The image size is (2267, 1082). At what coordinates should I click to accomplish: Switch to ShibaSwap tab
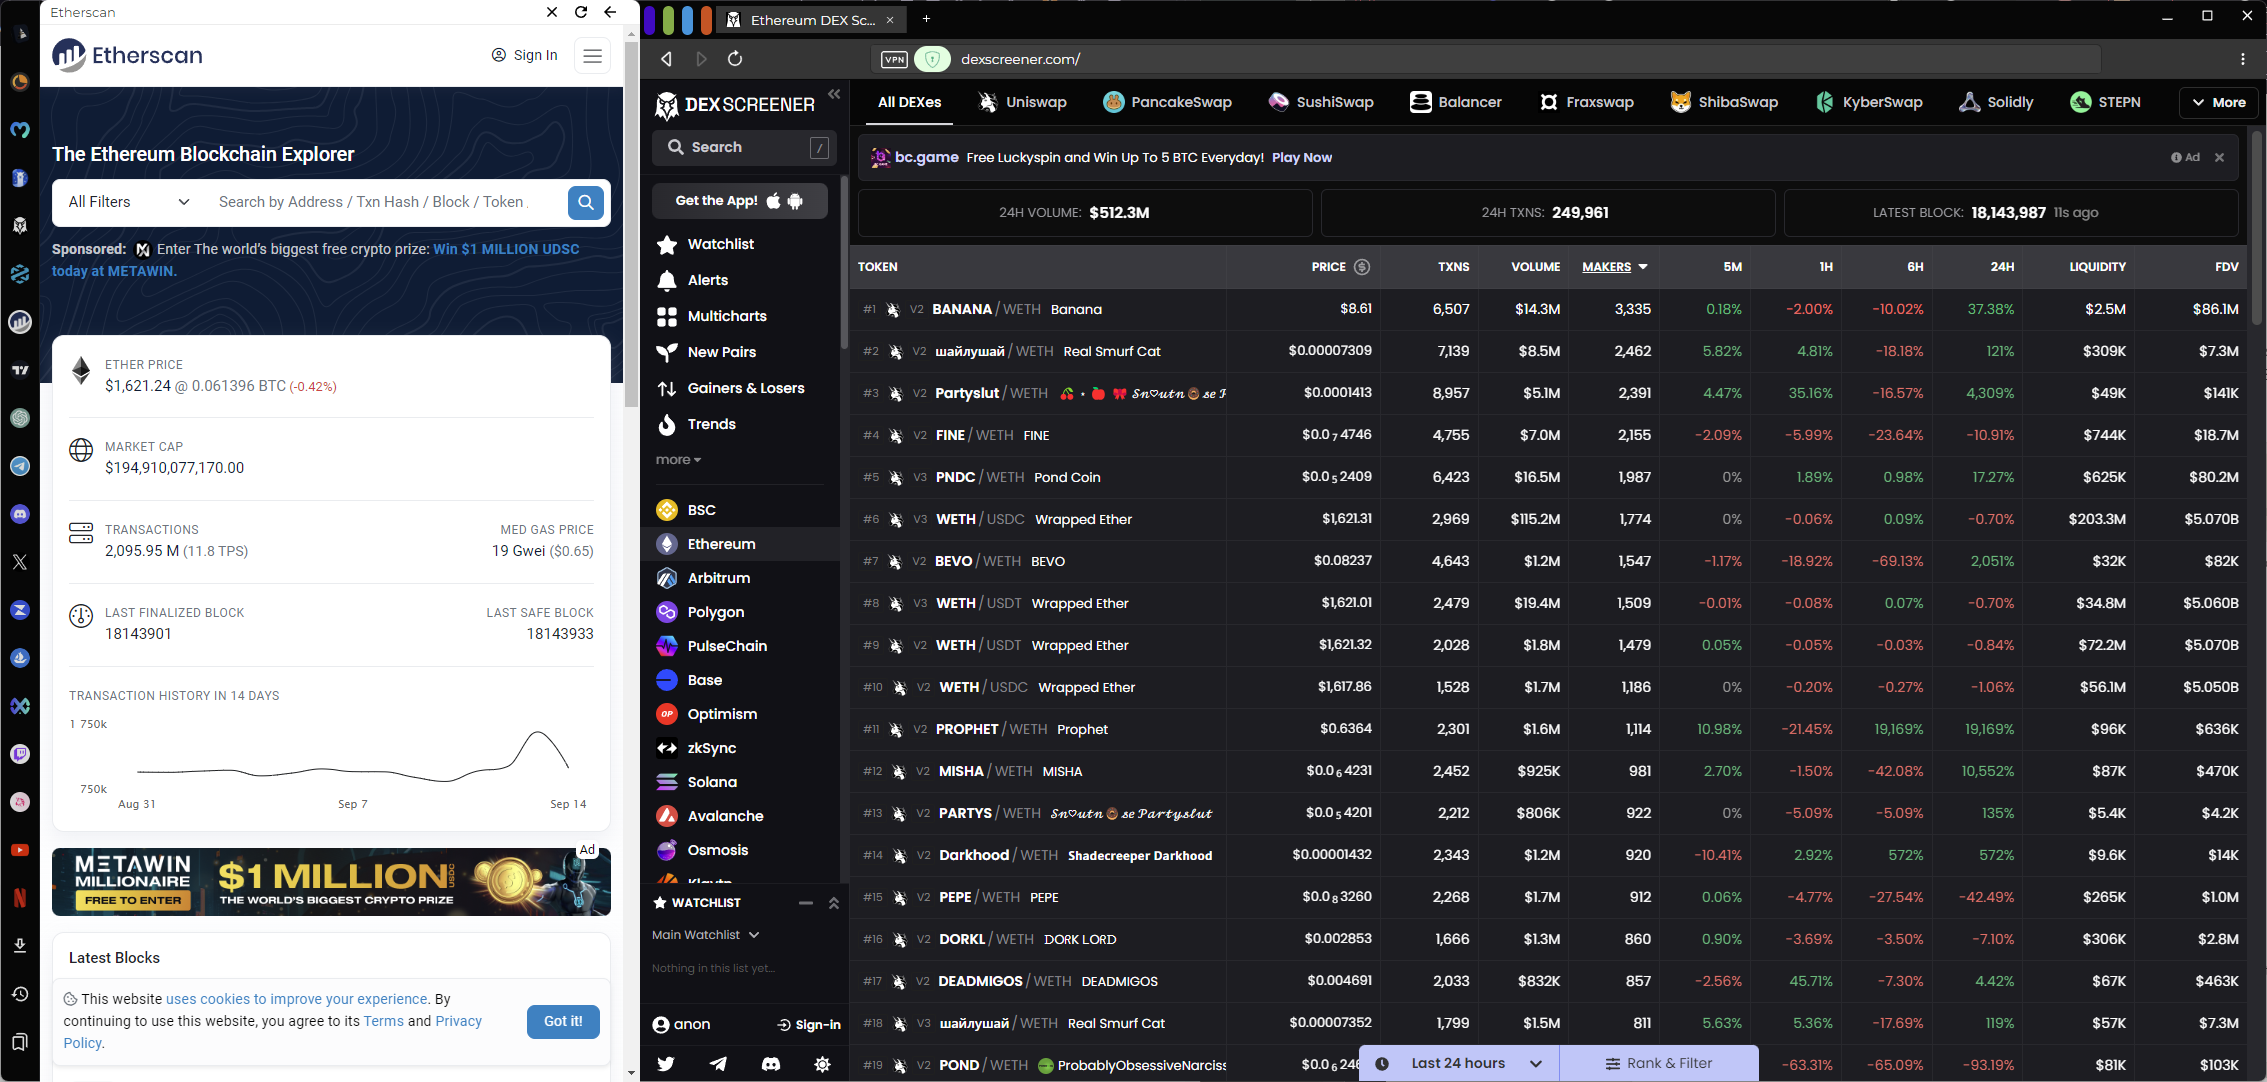pos(1724,102)
